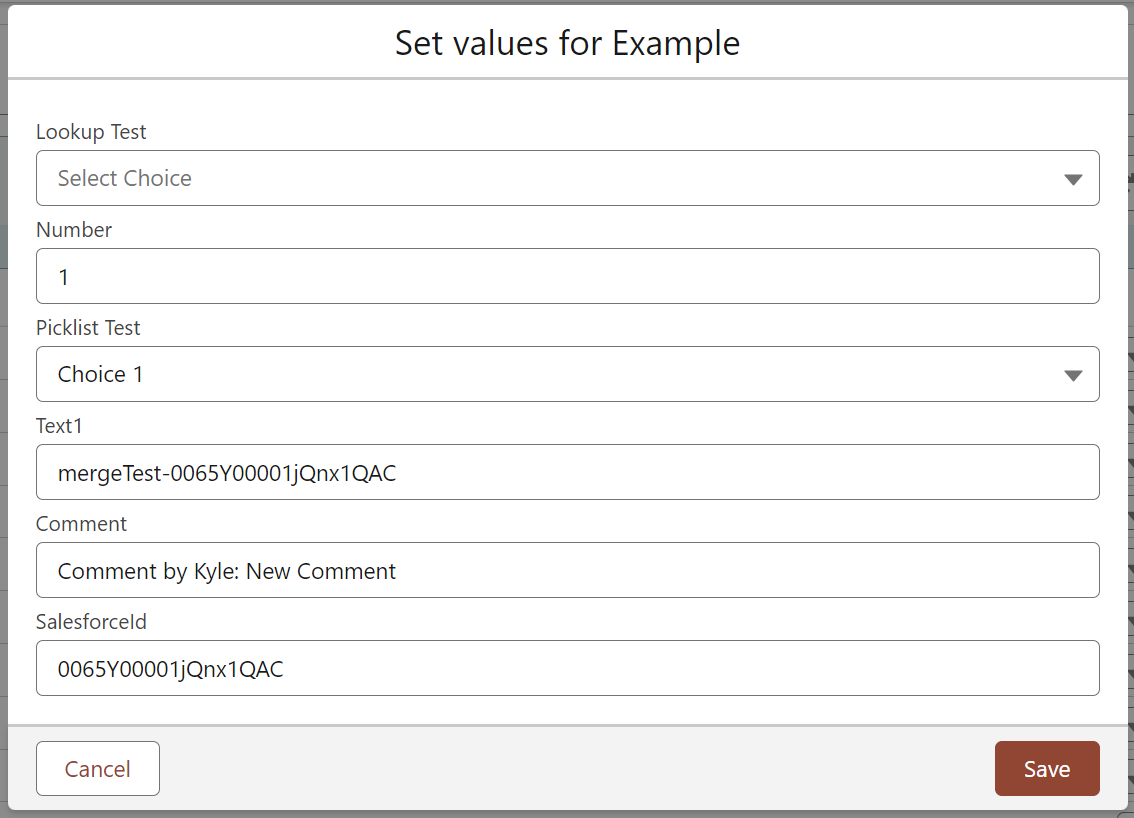Screen dimensions: 1134x818
Task: Click into the Number input field
Action: click(568, 276)
